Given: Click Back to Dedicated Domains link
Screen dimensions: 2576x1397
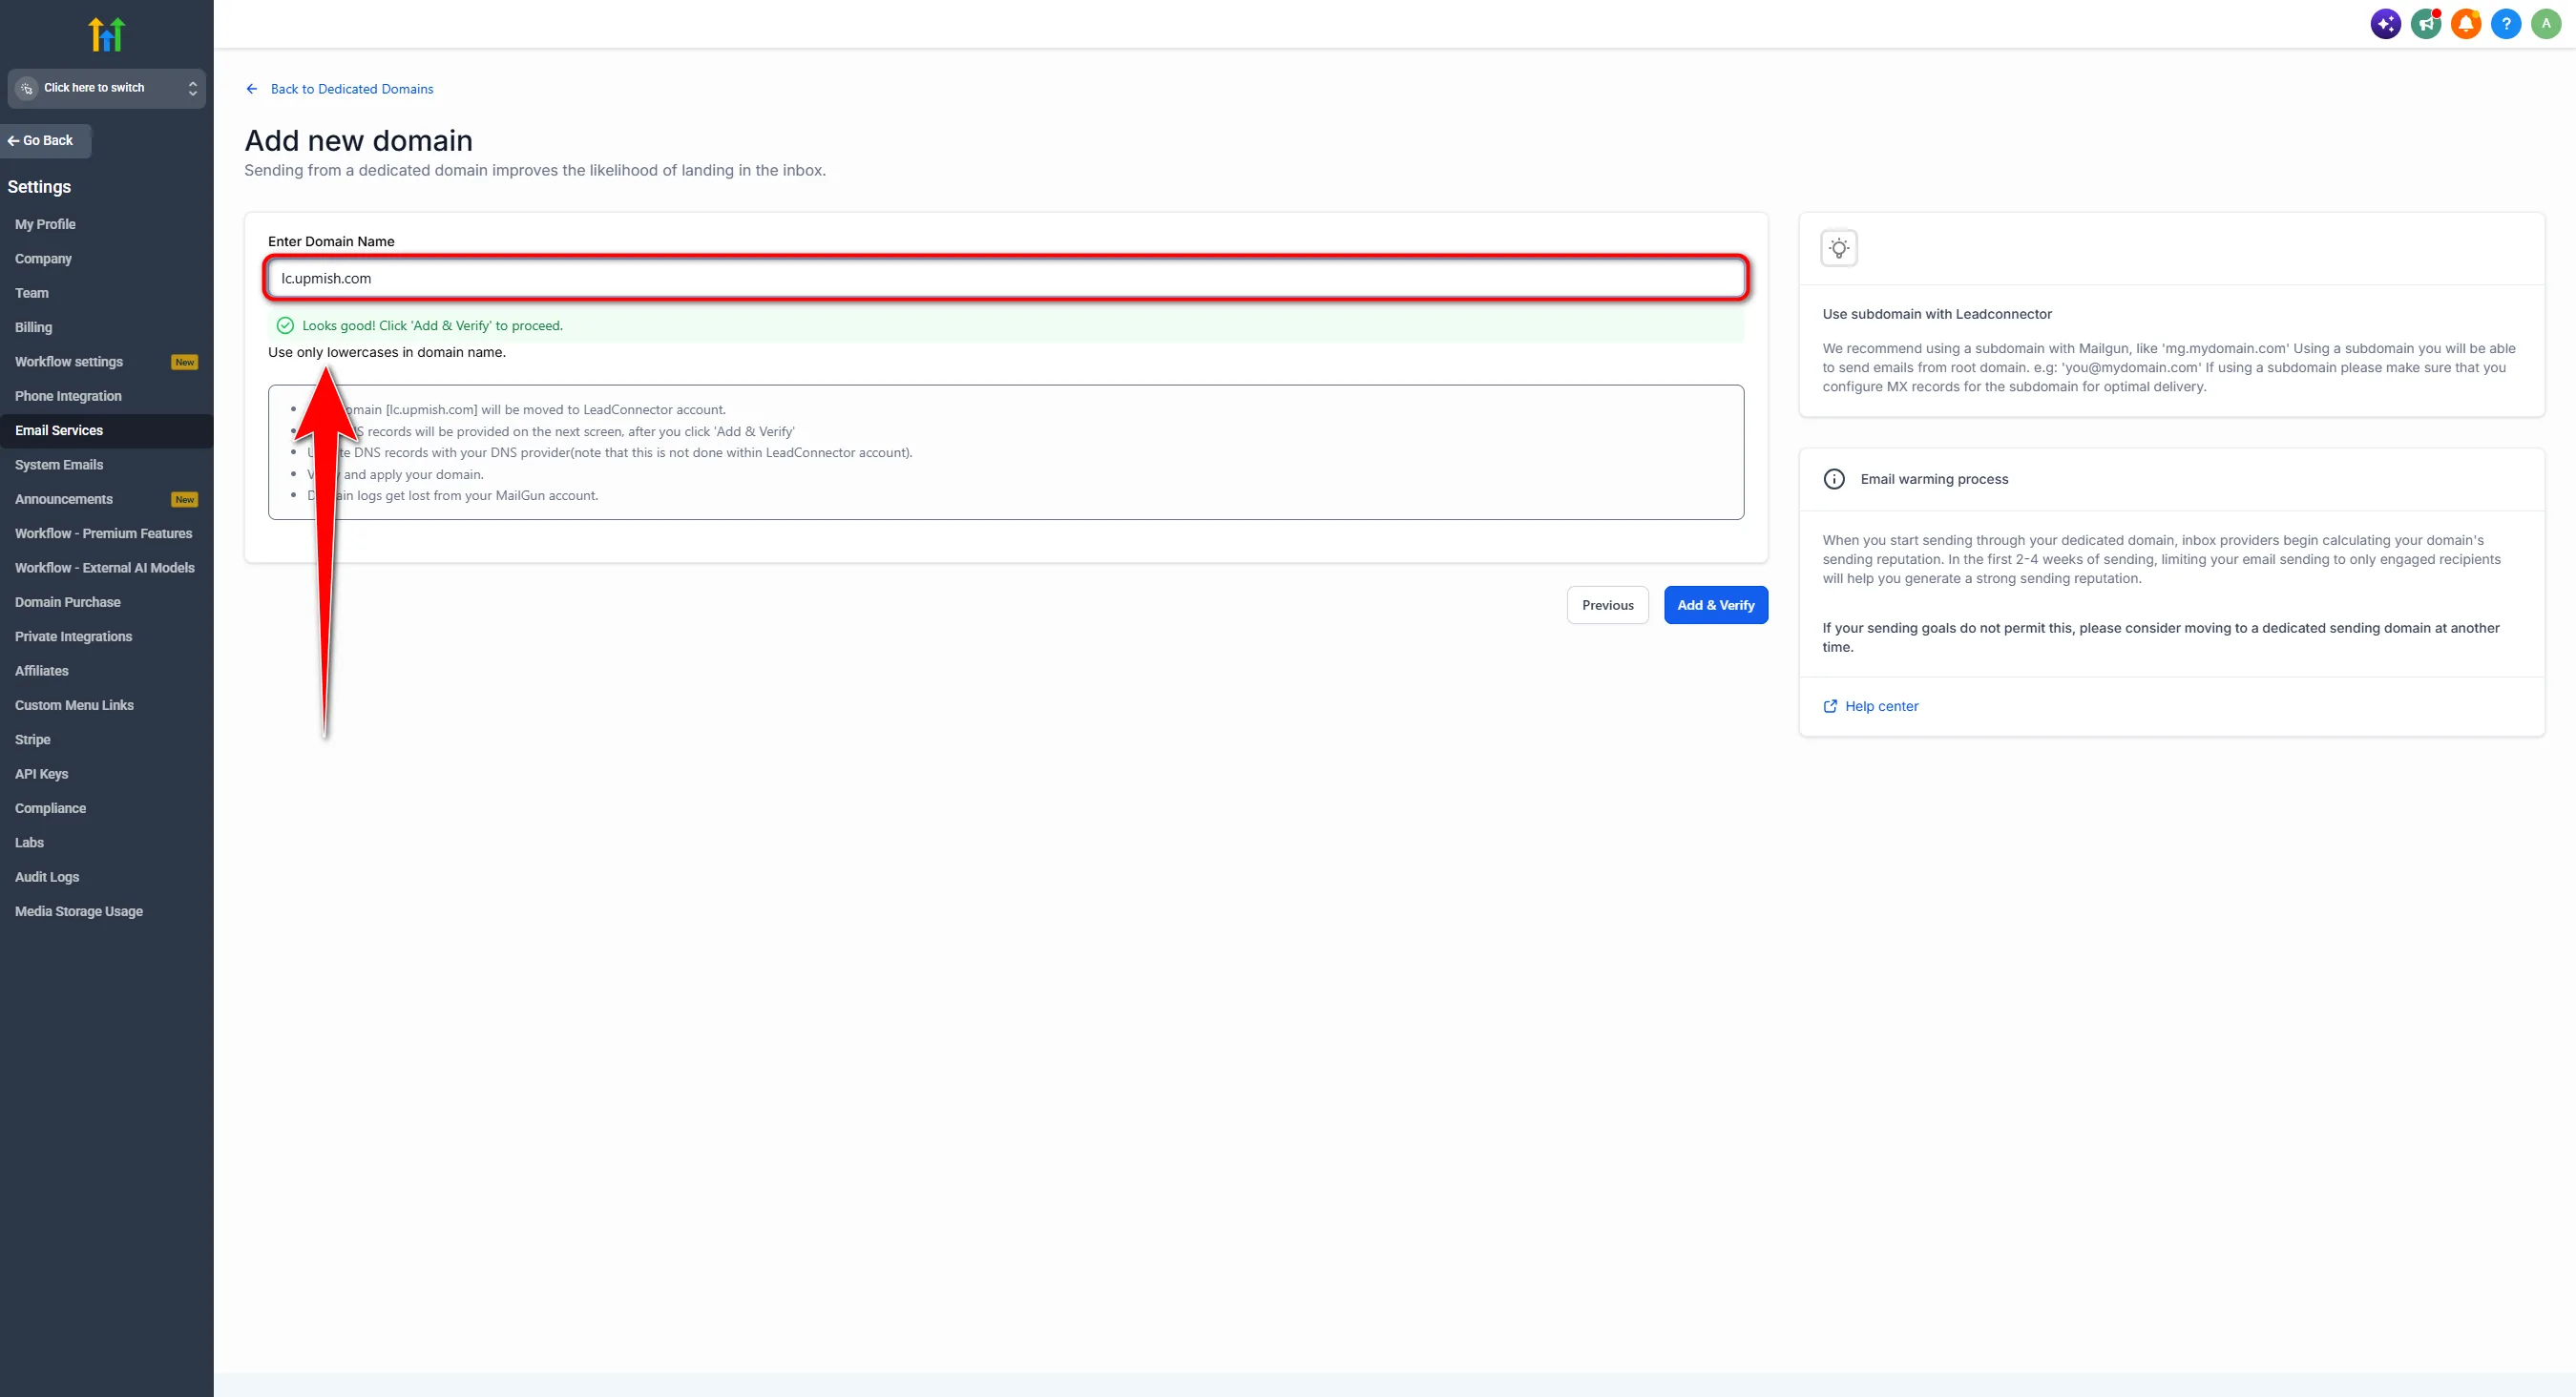Looking at the screenshot, I should point(352,89).
